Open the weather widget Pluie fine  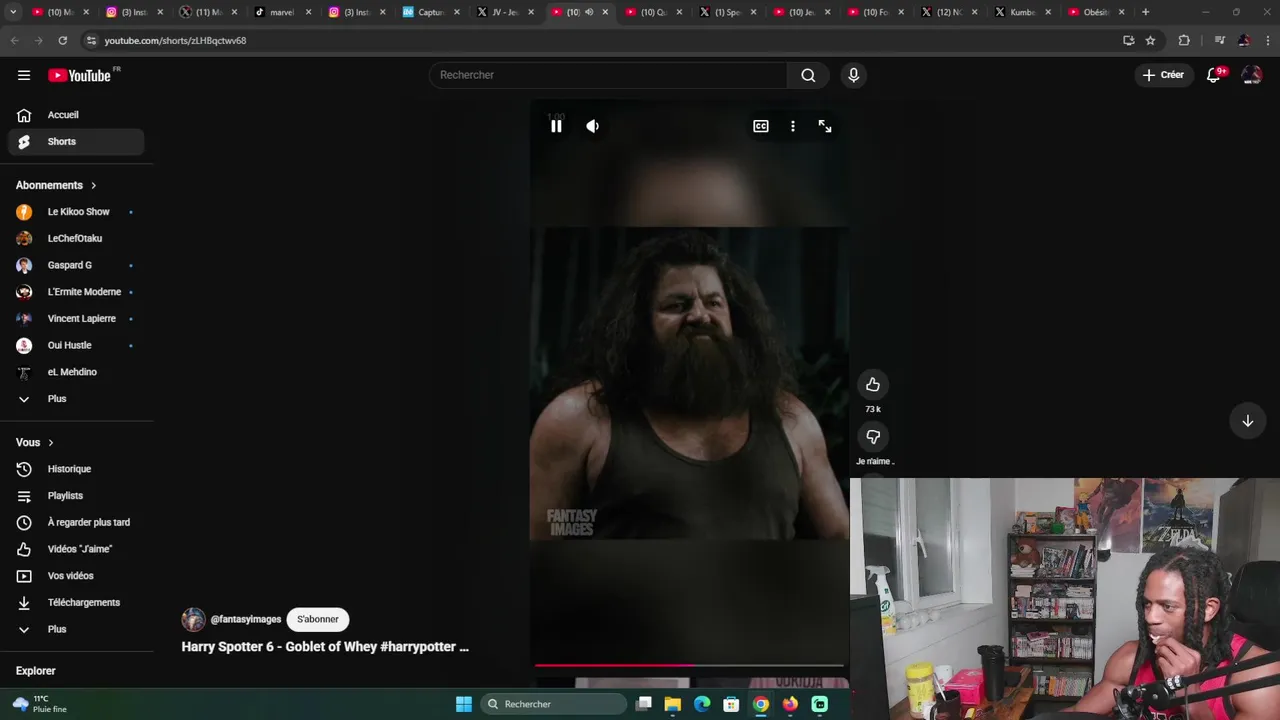[41, 704]
